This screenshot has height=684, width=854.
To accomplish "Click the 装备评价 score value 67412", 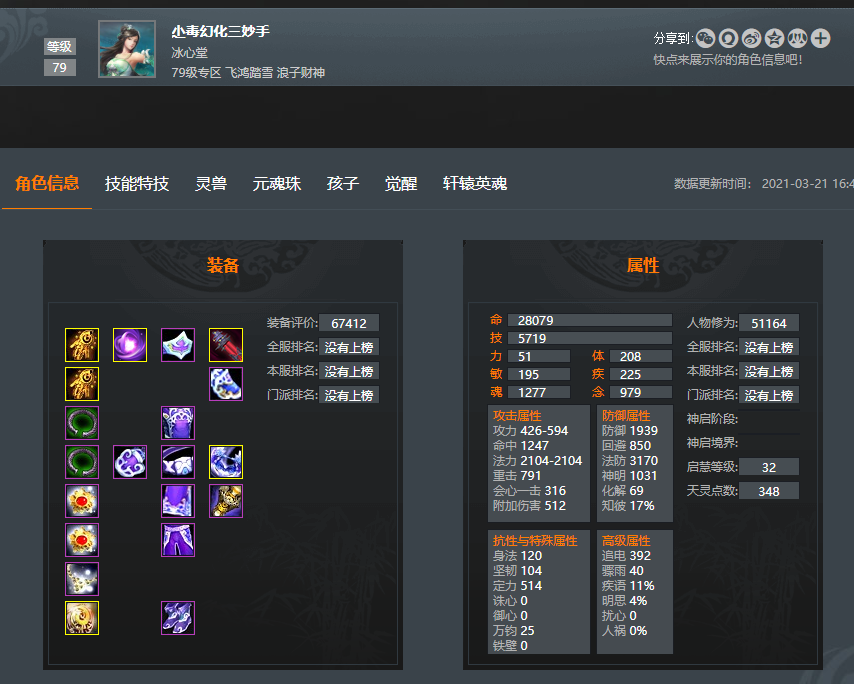I will point(349,323).
